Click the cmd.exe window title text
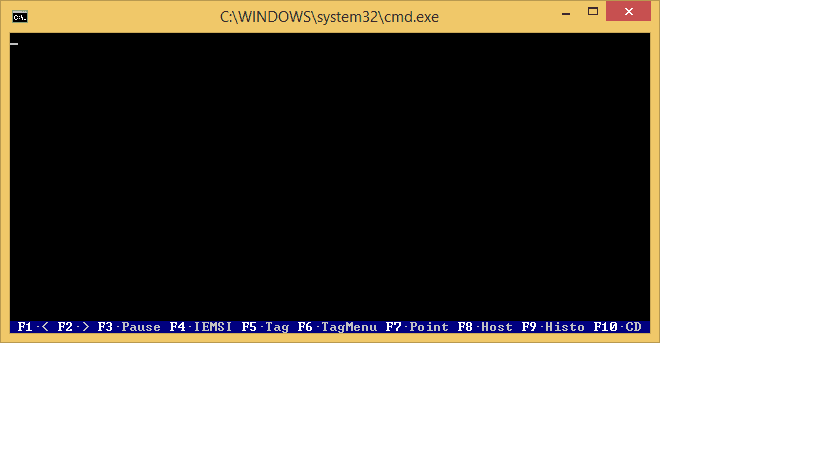This screenshot has width=819, height=460. click(x=329, y=17)
